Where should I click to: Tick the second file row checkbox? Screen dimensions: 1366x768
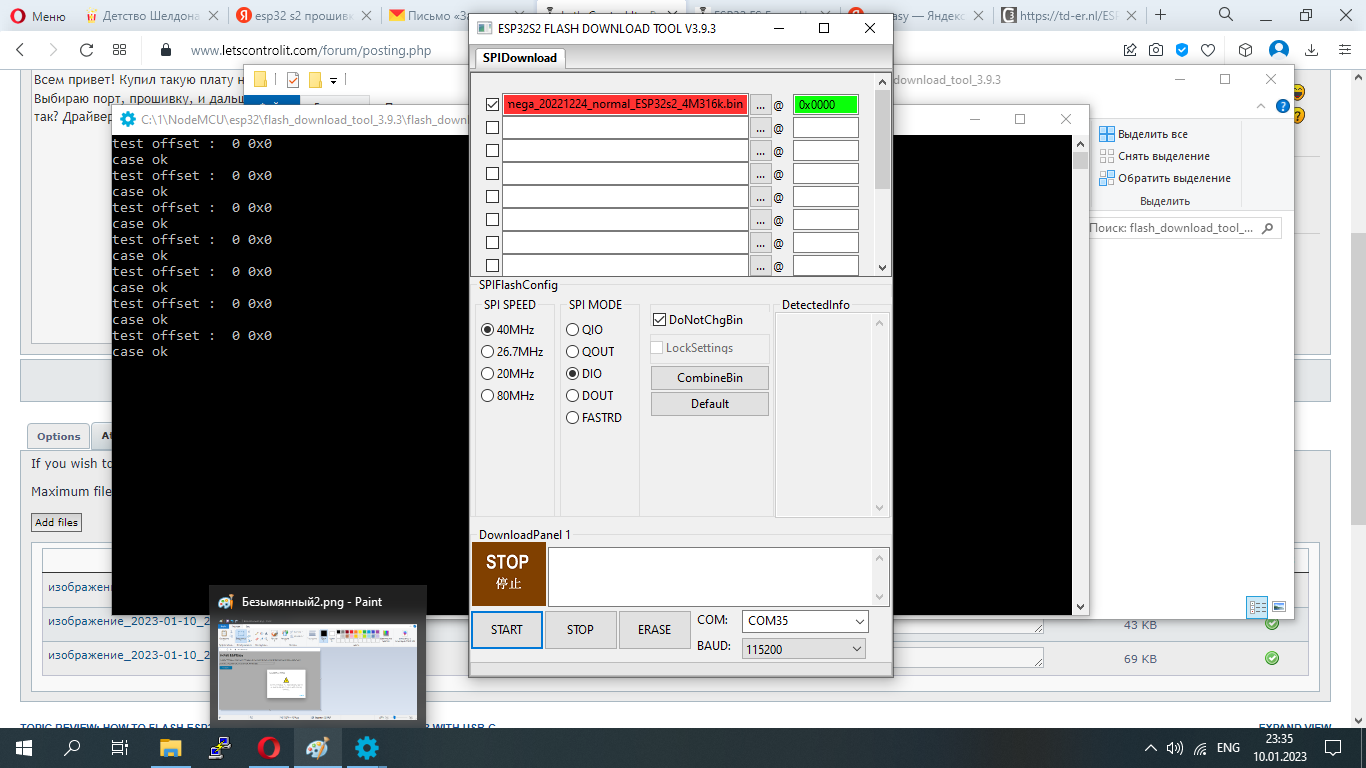coord(492,127)
